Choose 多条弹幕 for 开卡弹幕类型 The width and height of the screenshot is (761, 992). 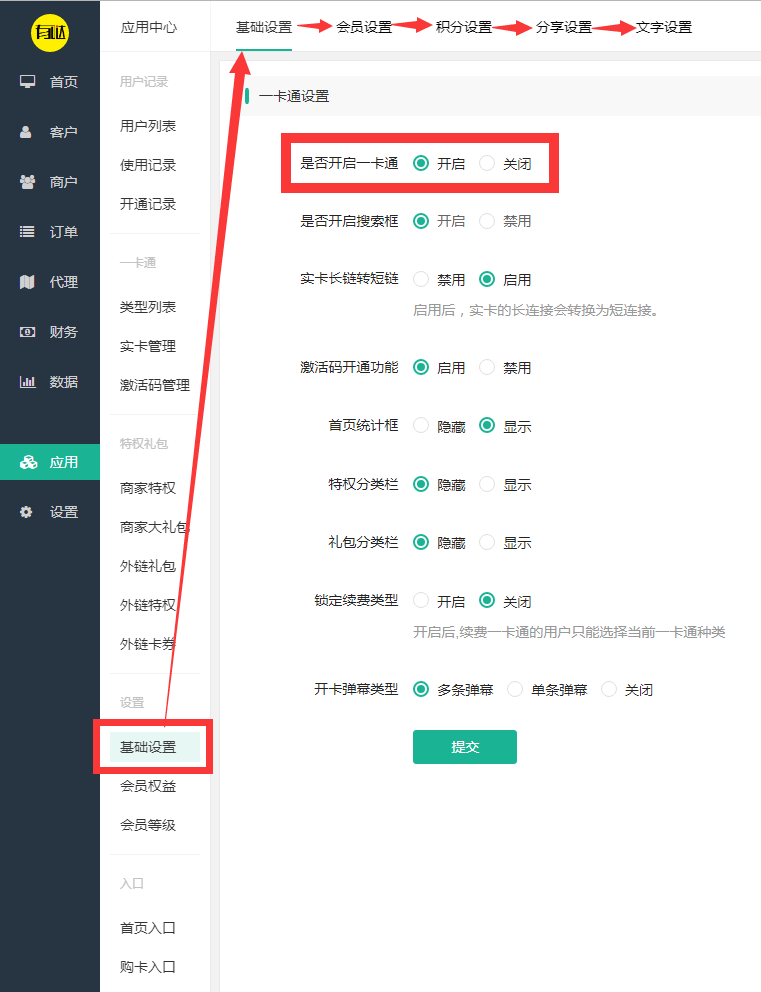(421, 689)
